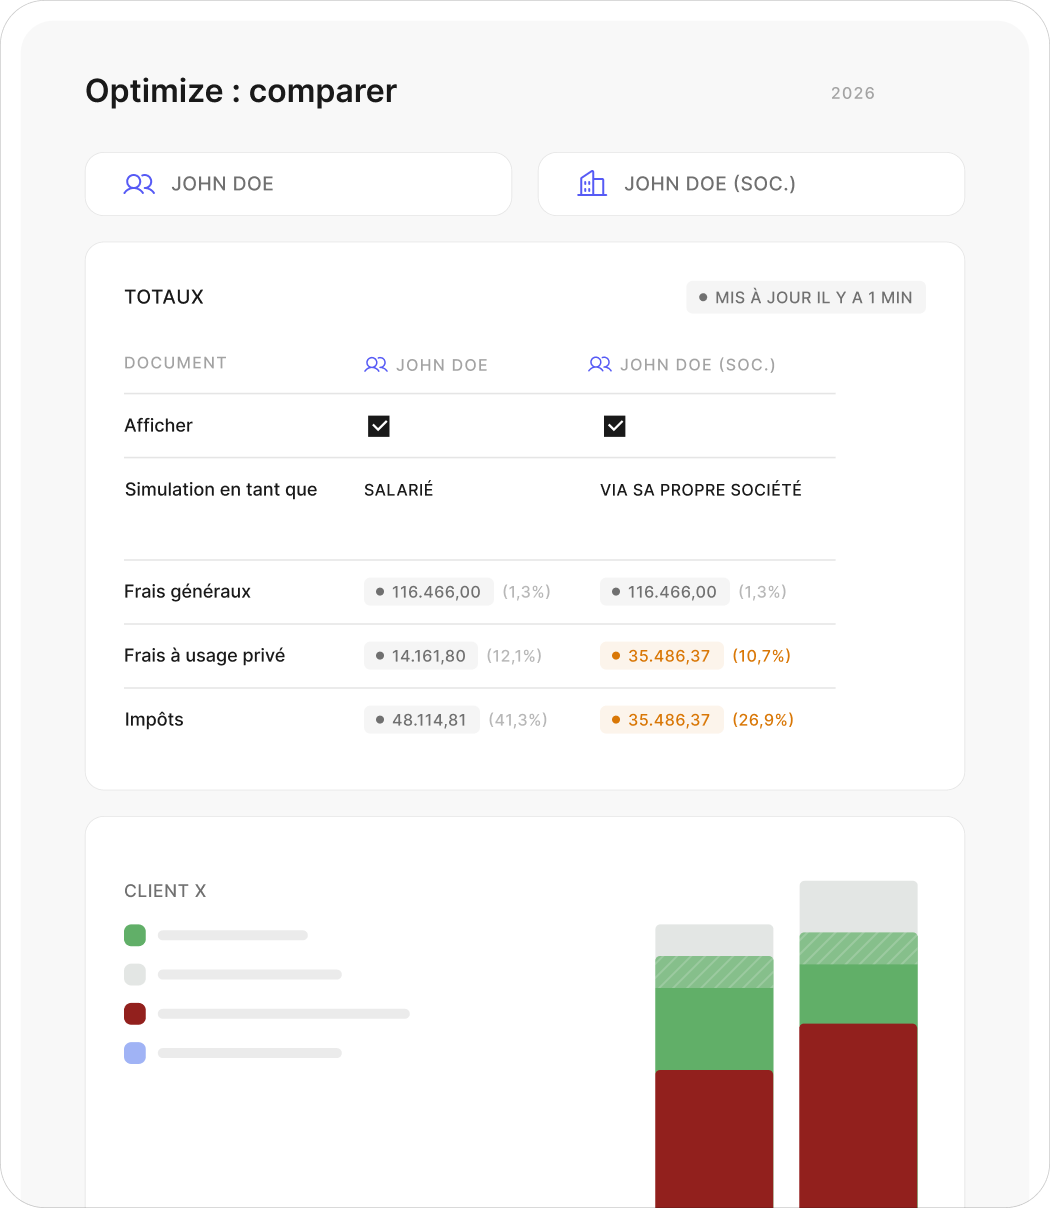Click the Afficher row label
The height and width of the screenshot is (1208, 1050).
coord(159,426)
